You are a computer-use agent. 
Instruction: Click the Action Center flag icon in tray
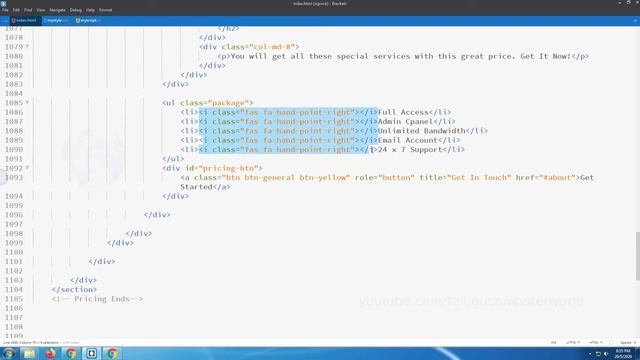click(598, 354)
